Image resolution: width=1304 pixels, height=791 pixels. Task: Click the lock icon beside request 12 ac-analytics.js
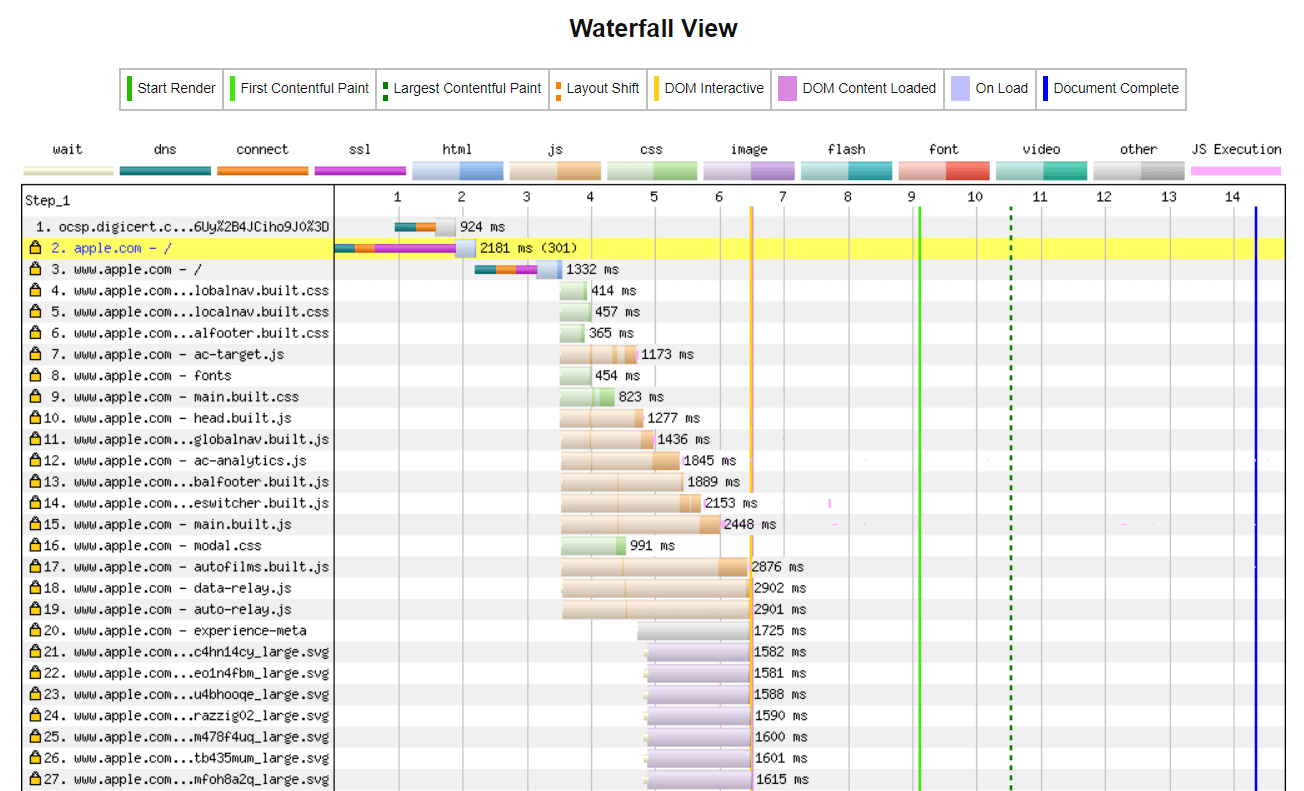35,461
